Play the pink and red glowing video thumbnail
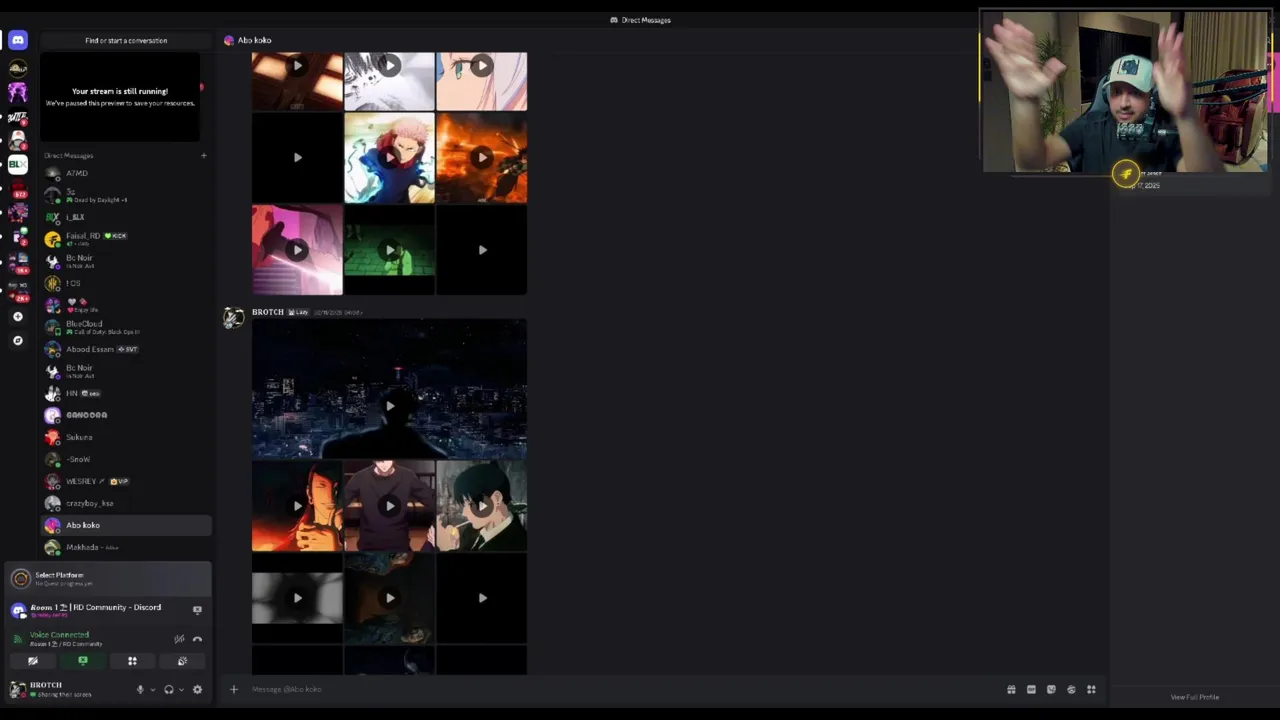The width and height of the screenshot is (1280, 720). tap(297, 250)
